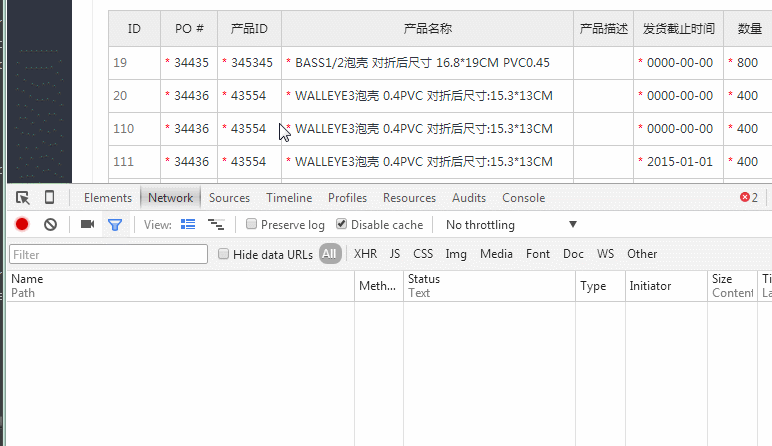
Task: Click the 产品描述 column header
Action: pyautogui.click(x=604, y=29)
